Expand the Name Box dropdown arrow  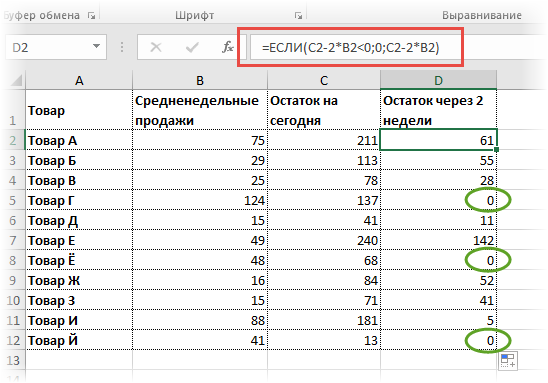click(96, 46)
